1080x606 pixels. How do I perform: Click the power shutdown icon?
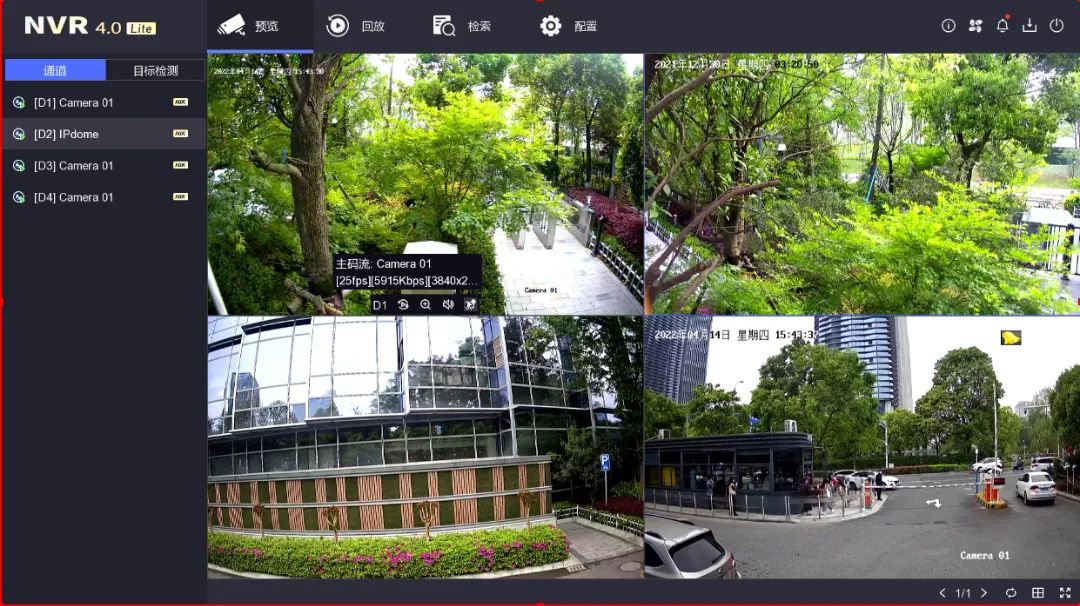[x=1056, y=26]
